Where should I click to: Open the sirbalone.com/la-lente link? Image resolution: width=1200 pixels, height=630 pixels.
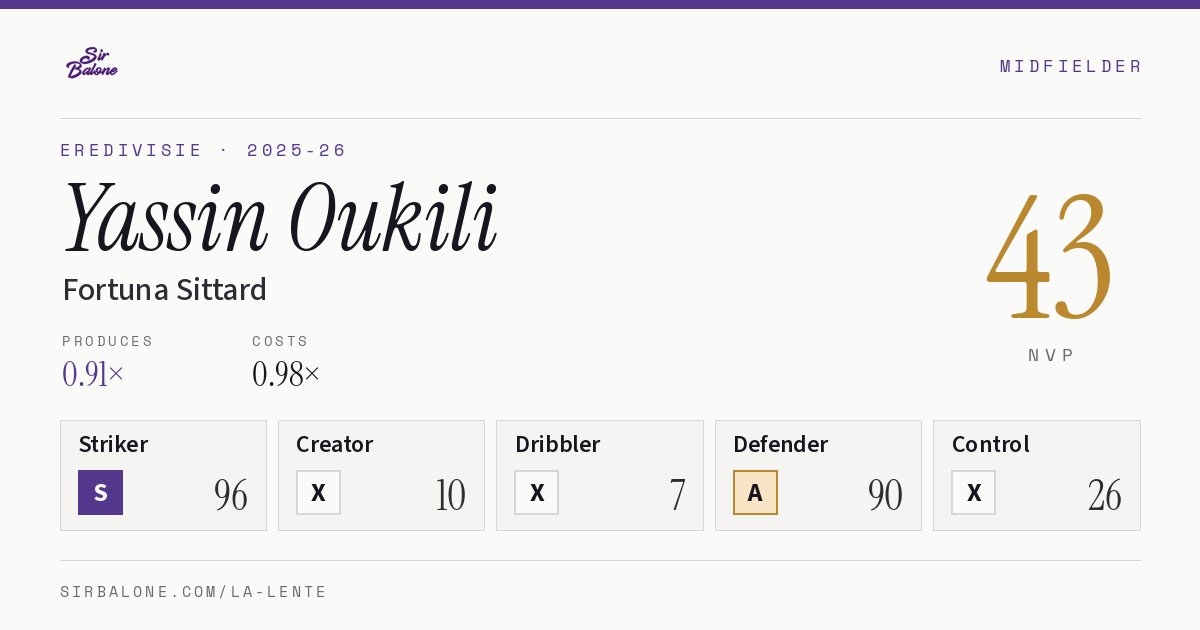click(193, 592)
